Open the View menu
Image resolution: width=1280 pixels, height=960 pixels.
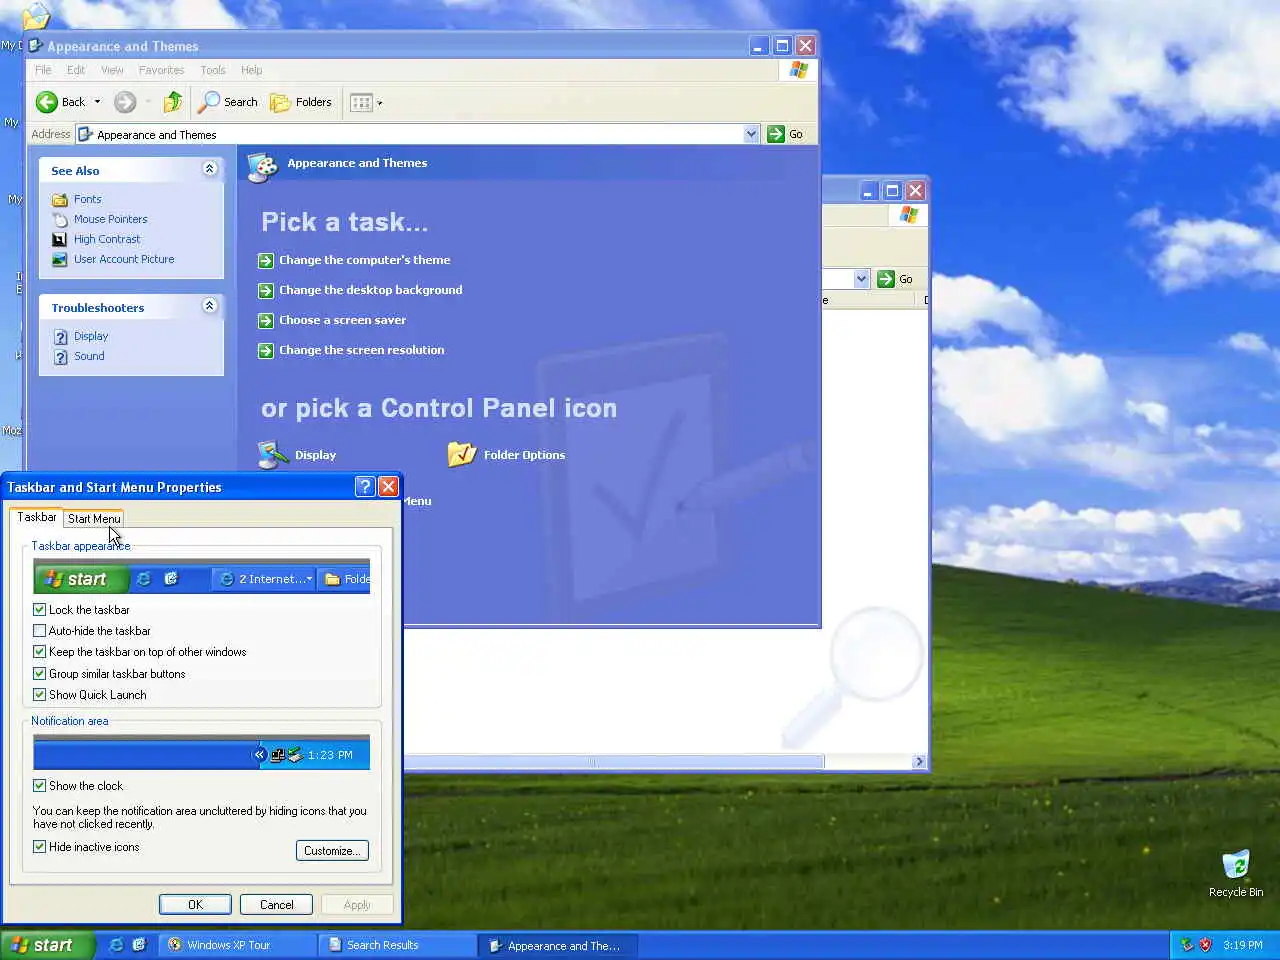[x=112, y=70]
